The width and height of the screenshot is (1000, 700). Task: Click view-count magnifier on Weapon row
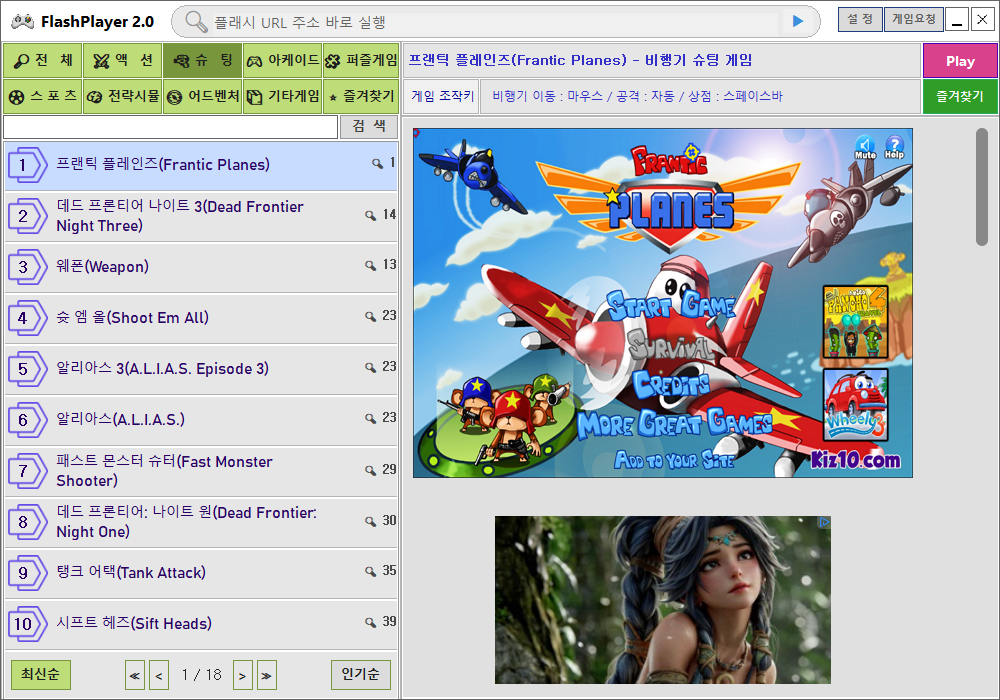(x=371, y=265)
